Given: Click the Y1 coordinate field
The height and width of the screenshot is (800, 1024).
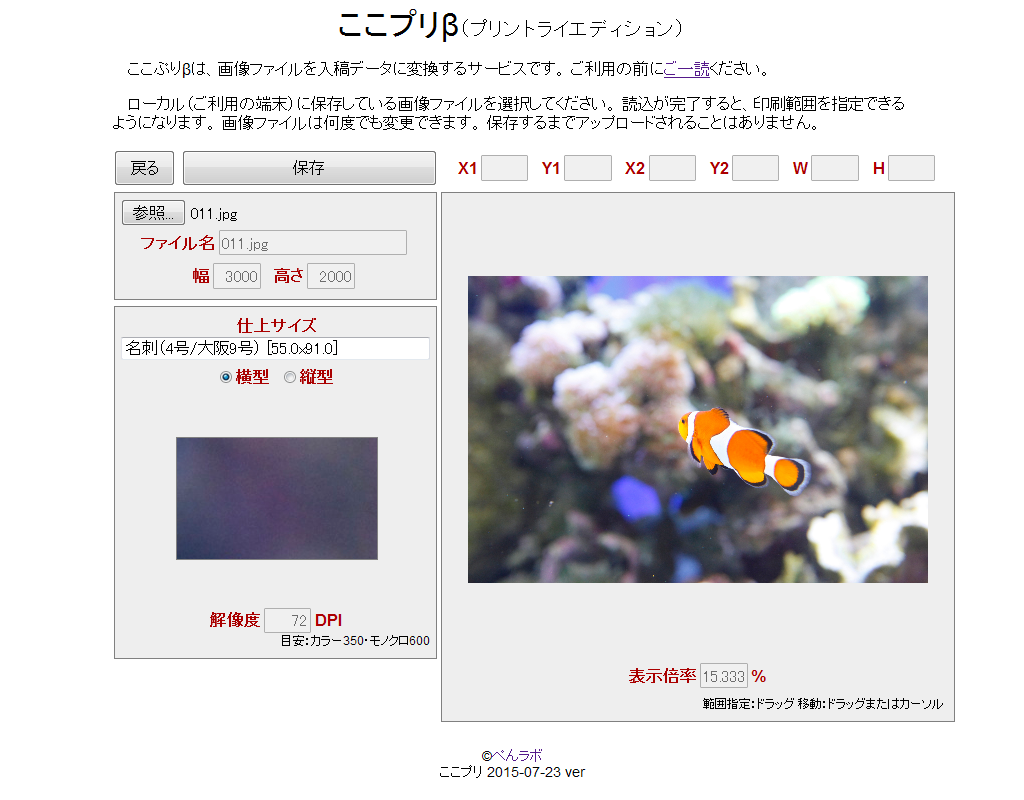Looking at the screenshot, I should 588,168.
